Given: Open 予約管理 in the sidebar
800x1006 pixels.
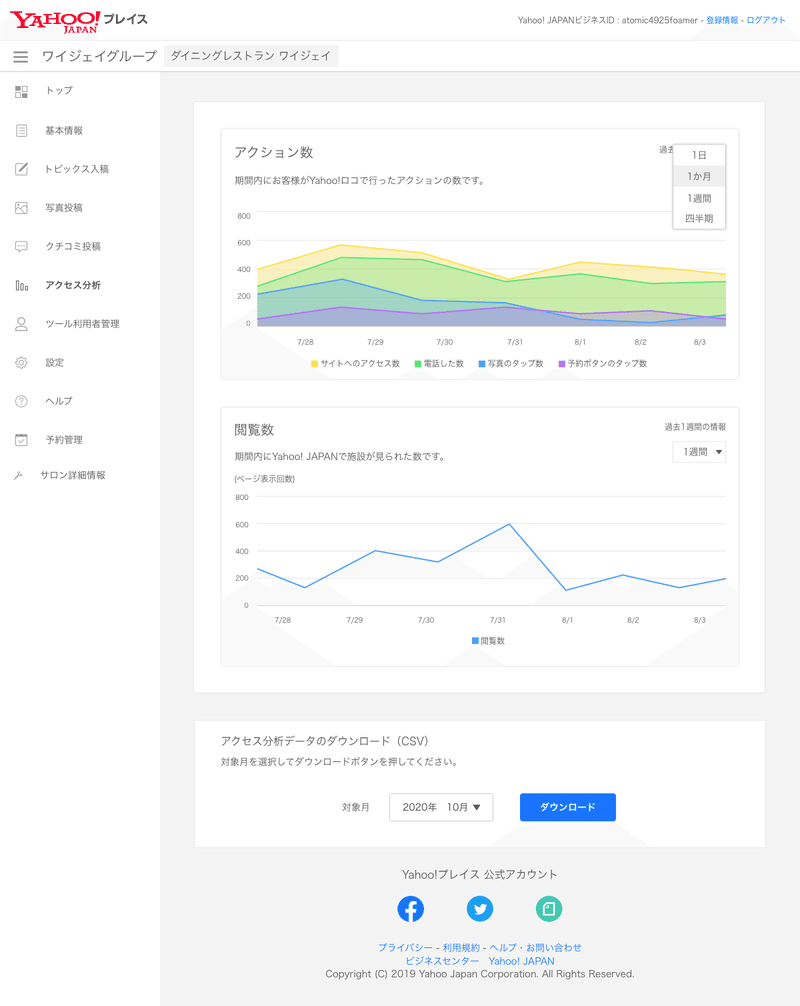Looking at the screenshot, I should 64,439.
